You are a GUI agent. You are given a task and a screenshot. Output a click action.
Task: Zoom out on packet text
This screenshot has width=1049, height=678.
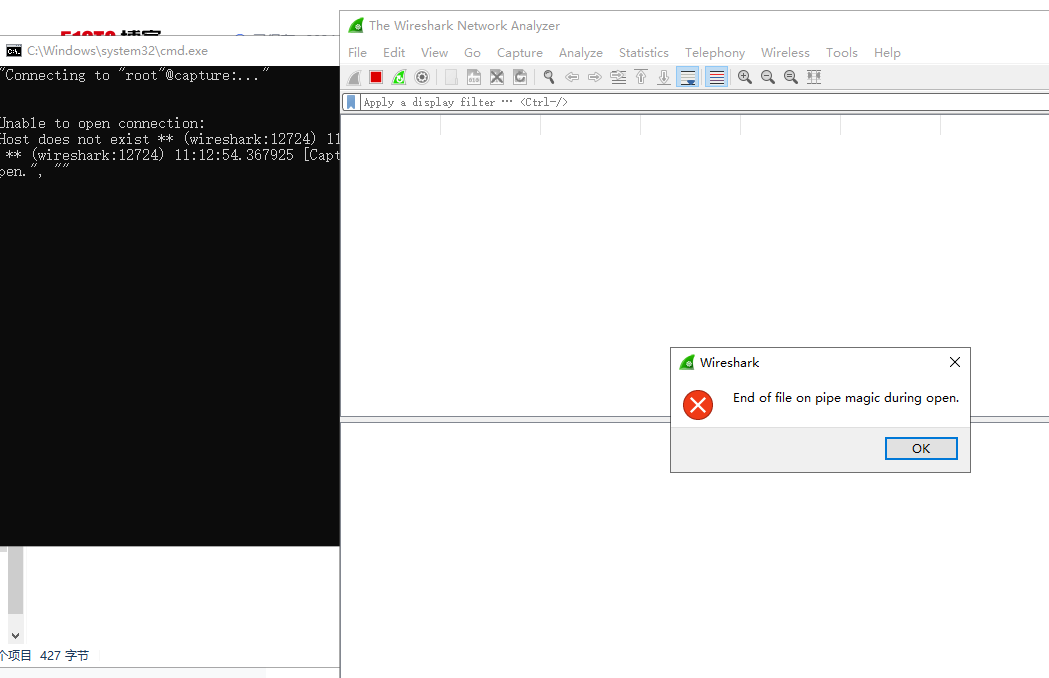(768, 78)
